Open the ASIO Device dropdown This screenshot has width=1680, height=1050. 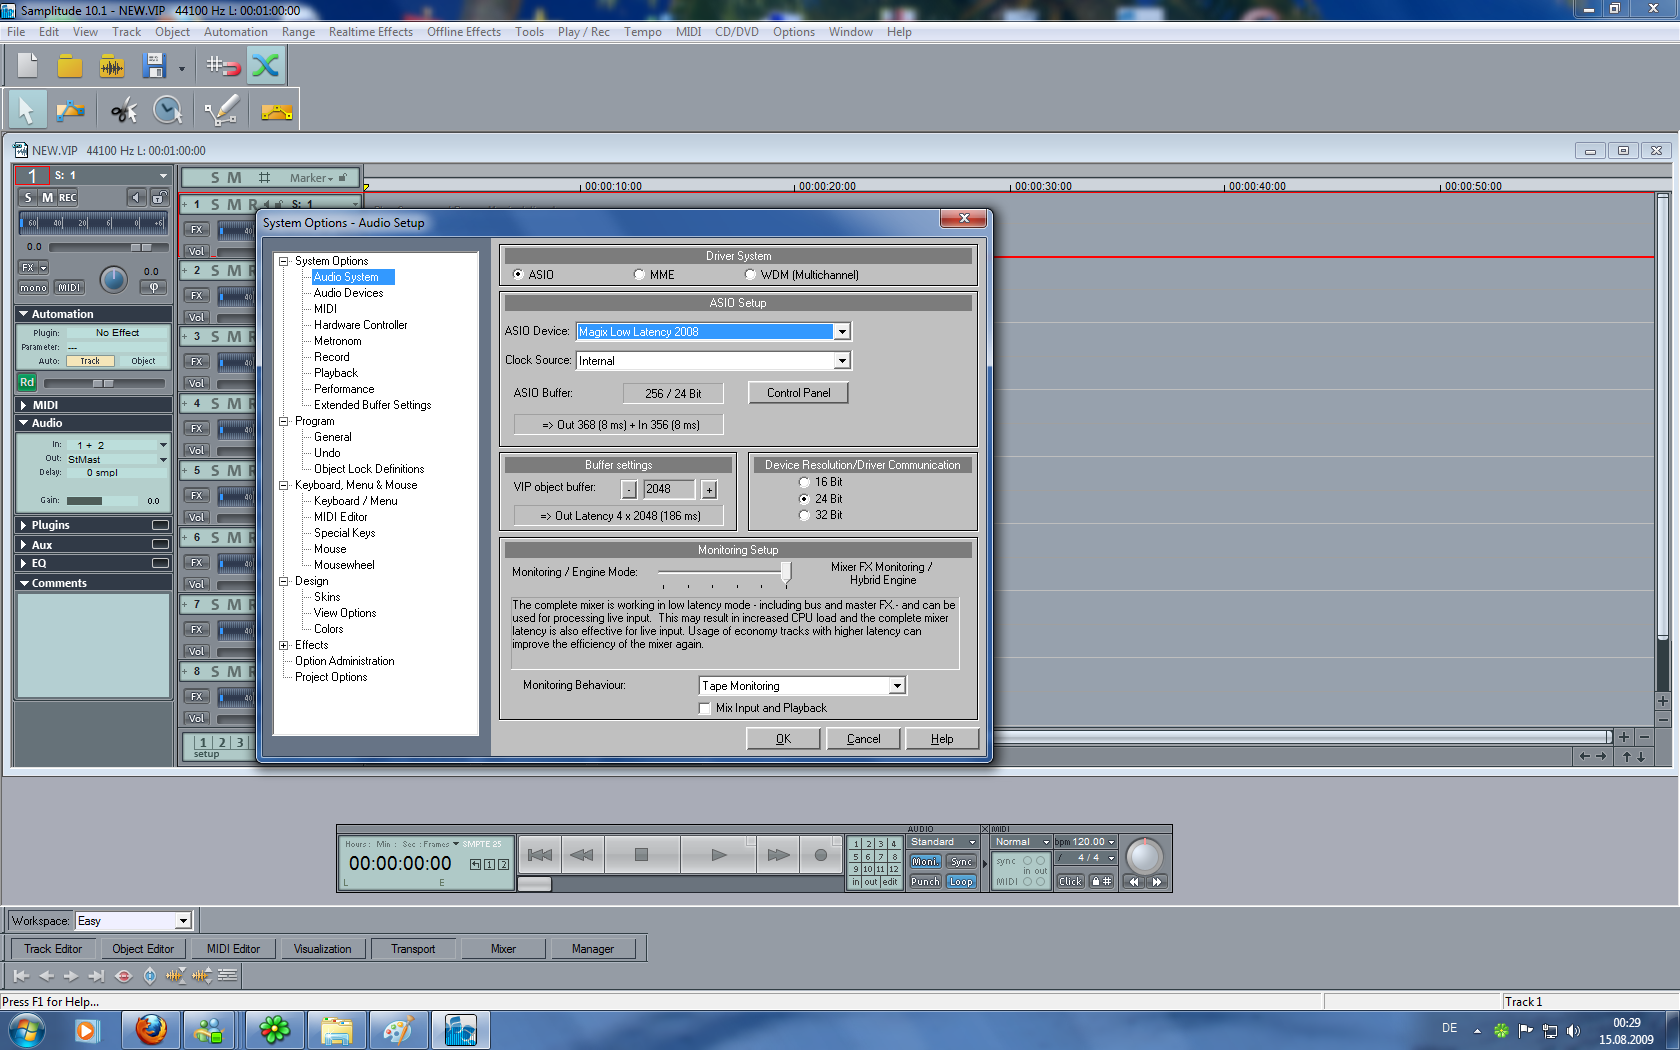click(842, 332)
